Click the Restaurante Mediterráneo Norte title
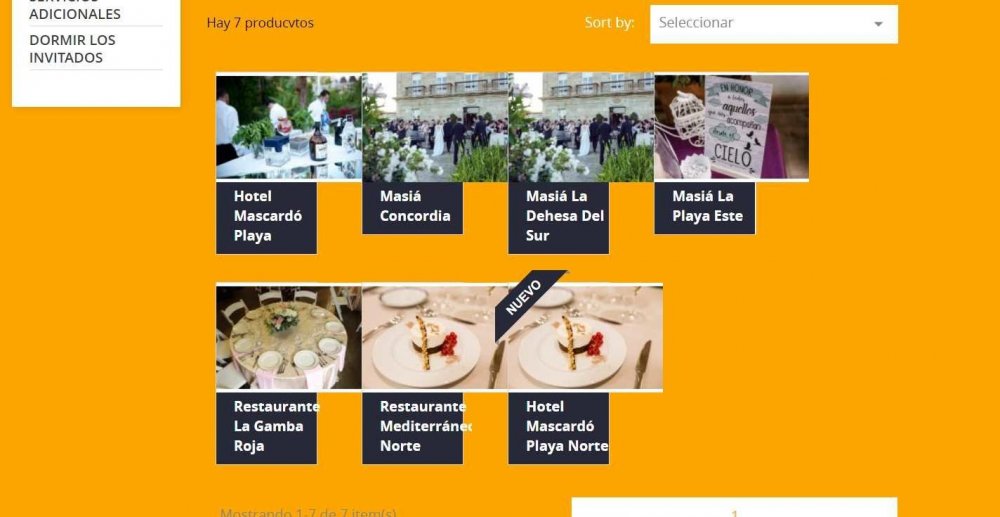The image size is (1000, 517). pyautogui.click(x=425, y=426)
